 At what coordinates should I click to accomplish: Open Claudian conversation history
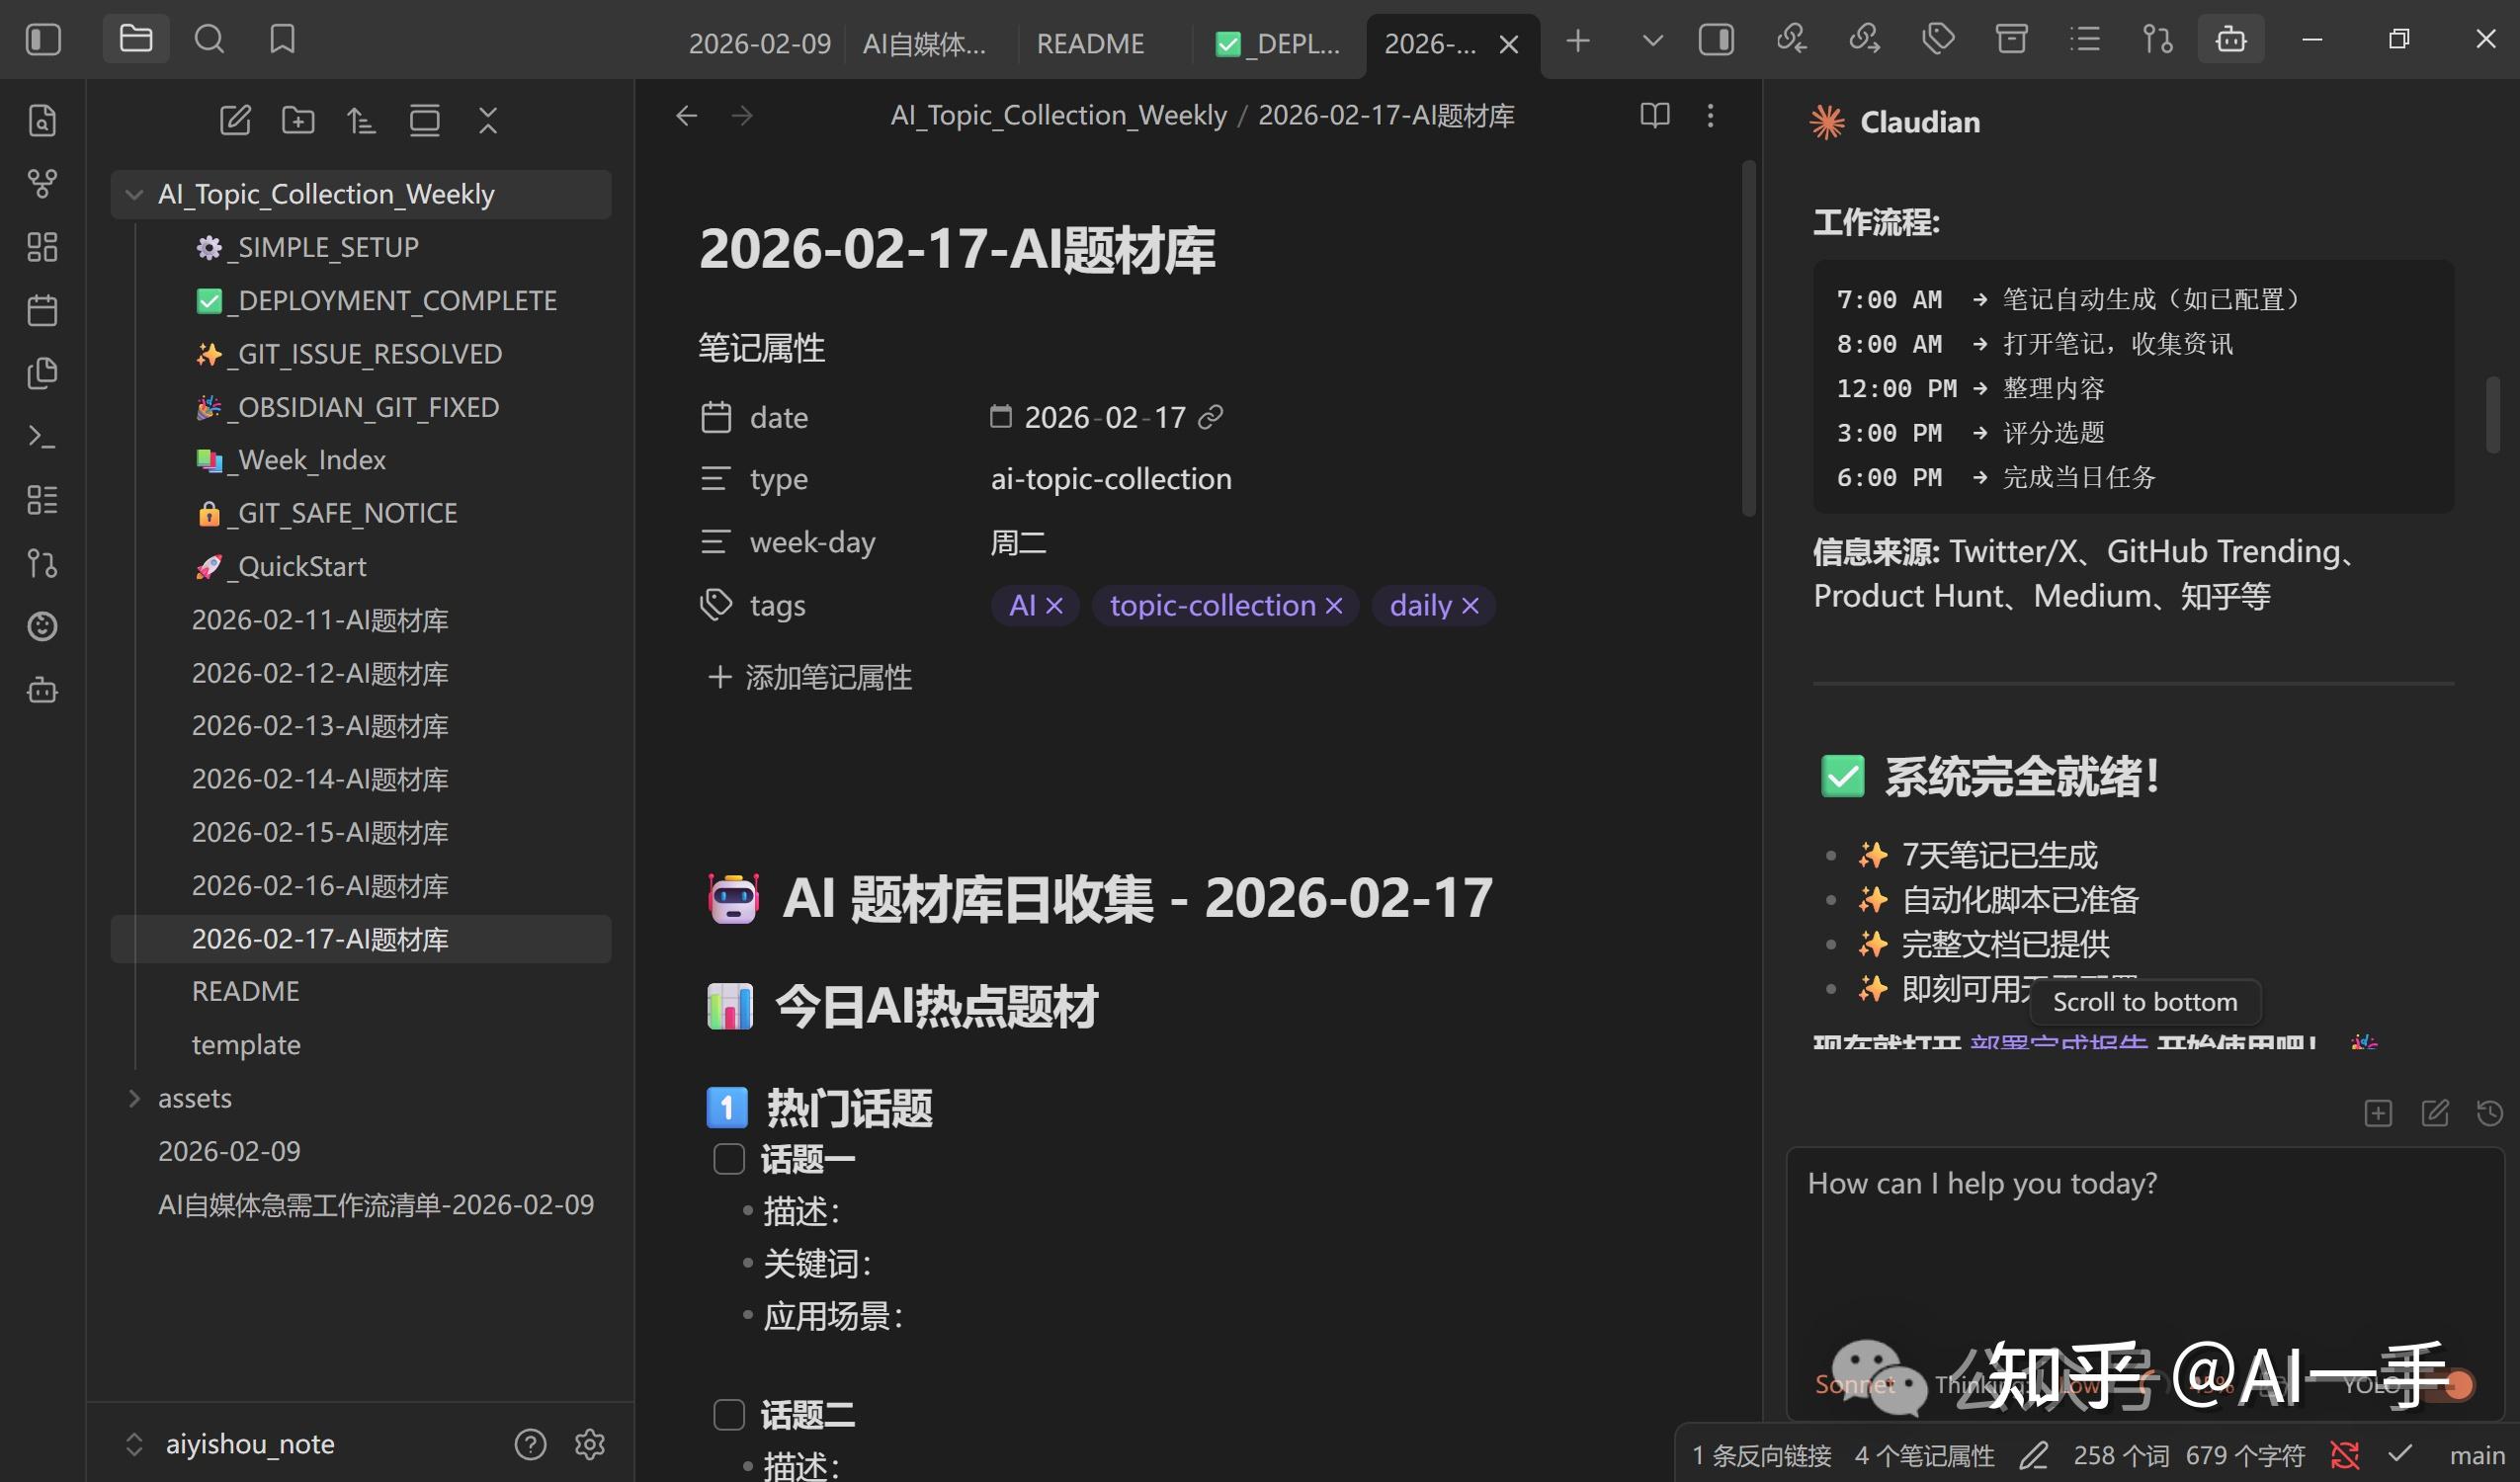pos(2490,1113)
